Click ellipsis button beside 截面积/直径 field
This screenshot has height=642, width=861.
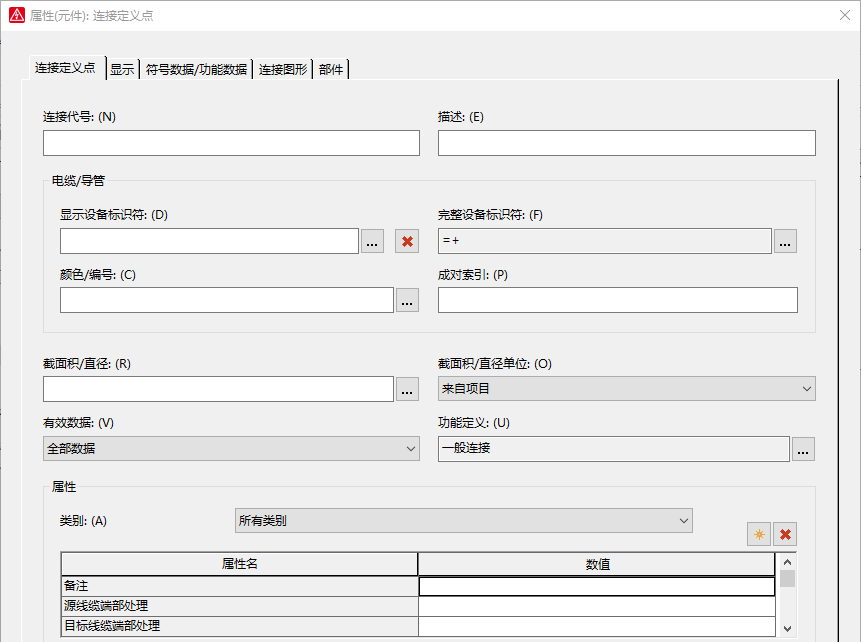click(407, 389)
